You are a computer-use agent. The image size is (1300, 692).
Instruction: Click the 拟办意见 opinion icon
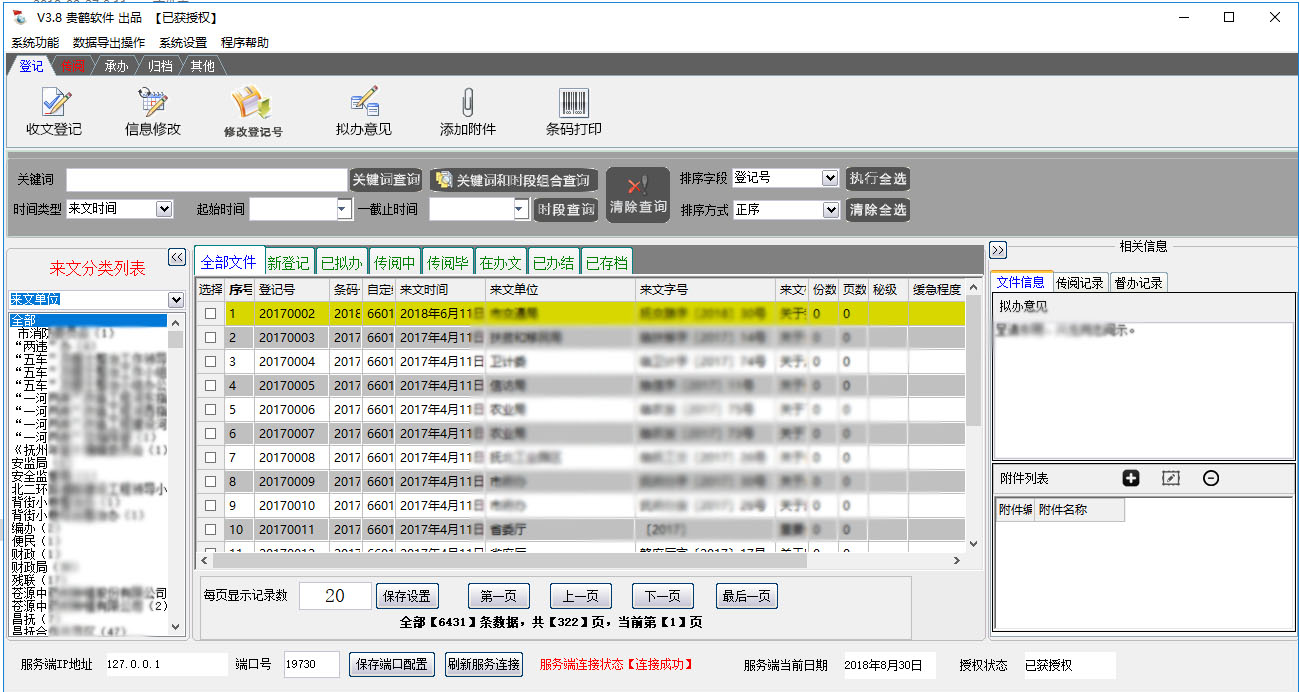point(364,110)
